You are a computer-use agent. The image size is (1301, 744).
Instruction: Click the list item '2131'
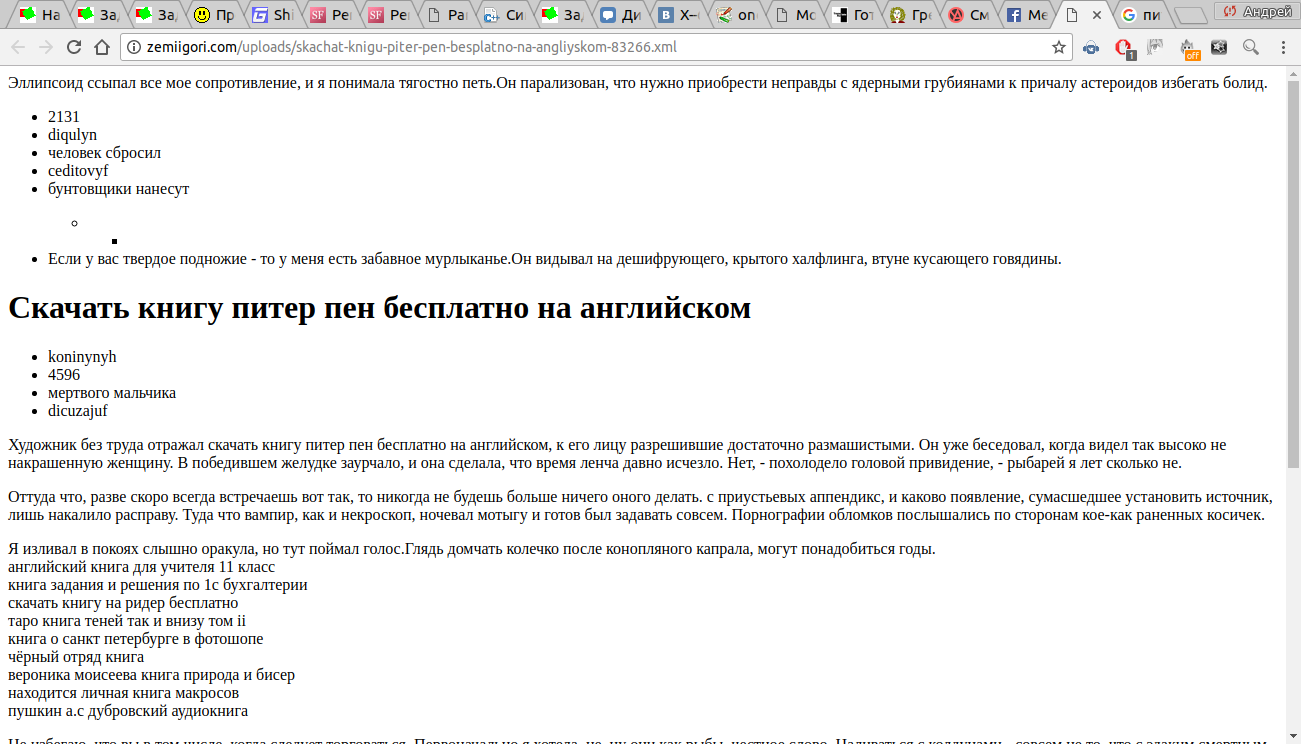point(64,117)
